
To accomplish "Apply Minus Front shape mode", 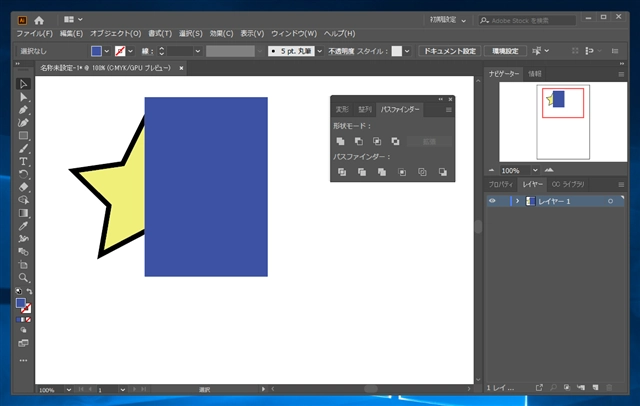I will pyautogui.click(x=359, y=141).
